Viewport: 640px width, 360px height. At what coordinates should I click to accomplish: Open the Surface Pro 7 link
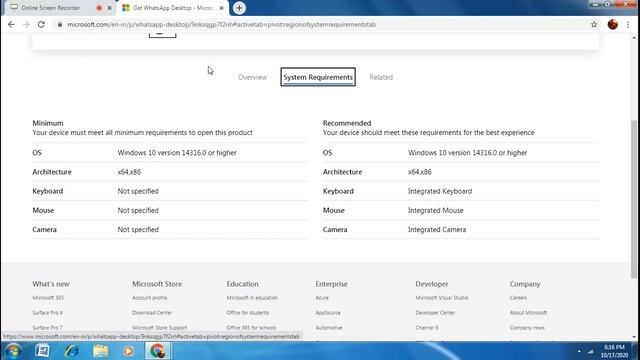[47, 328]
